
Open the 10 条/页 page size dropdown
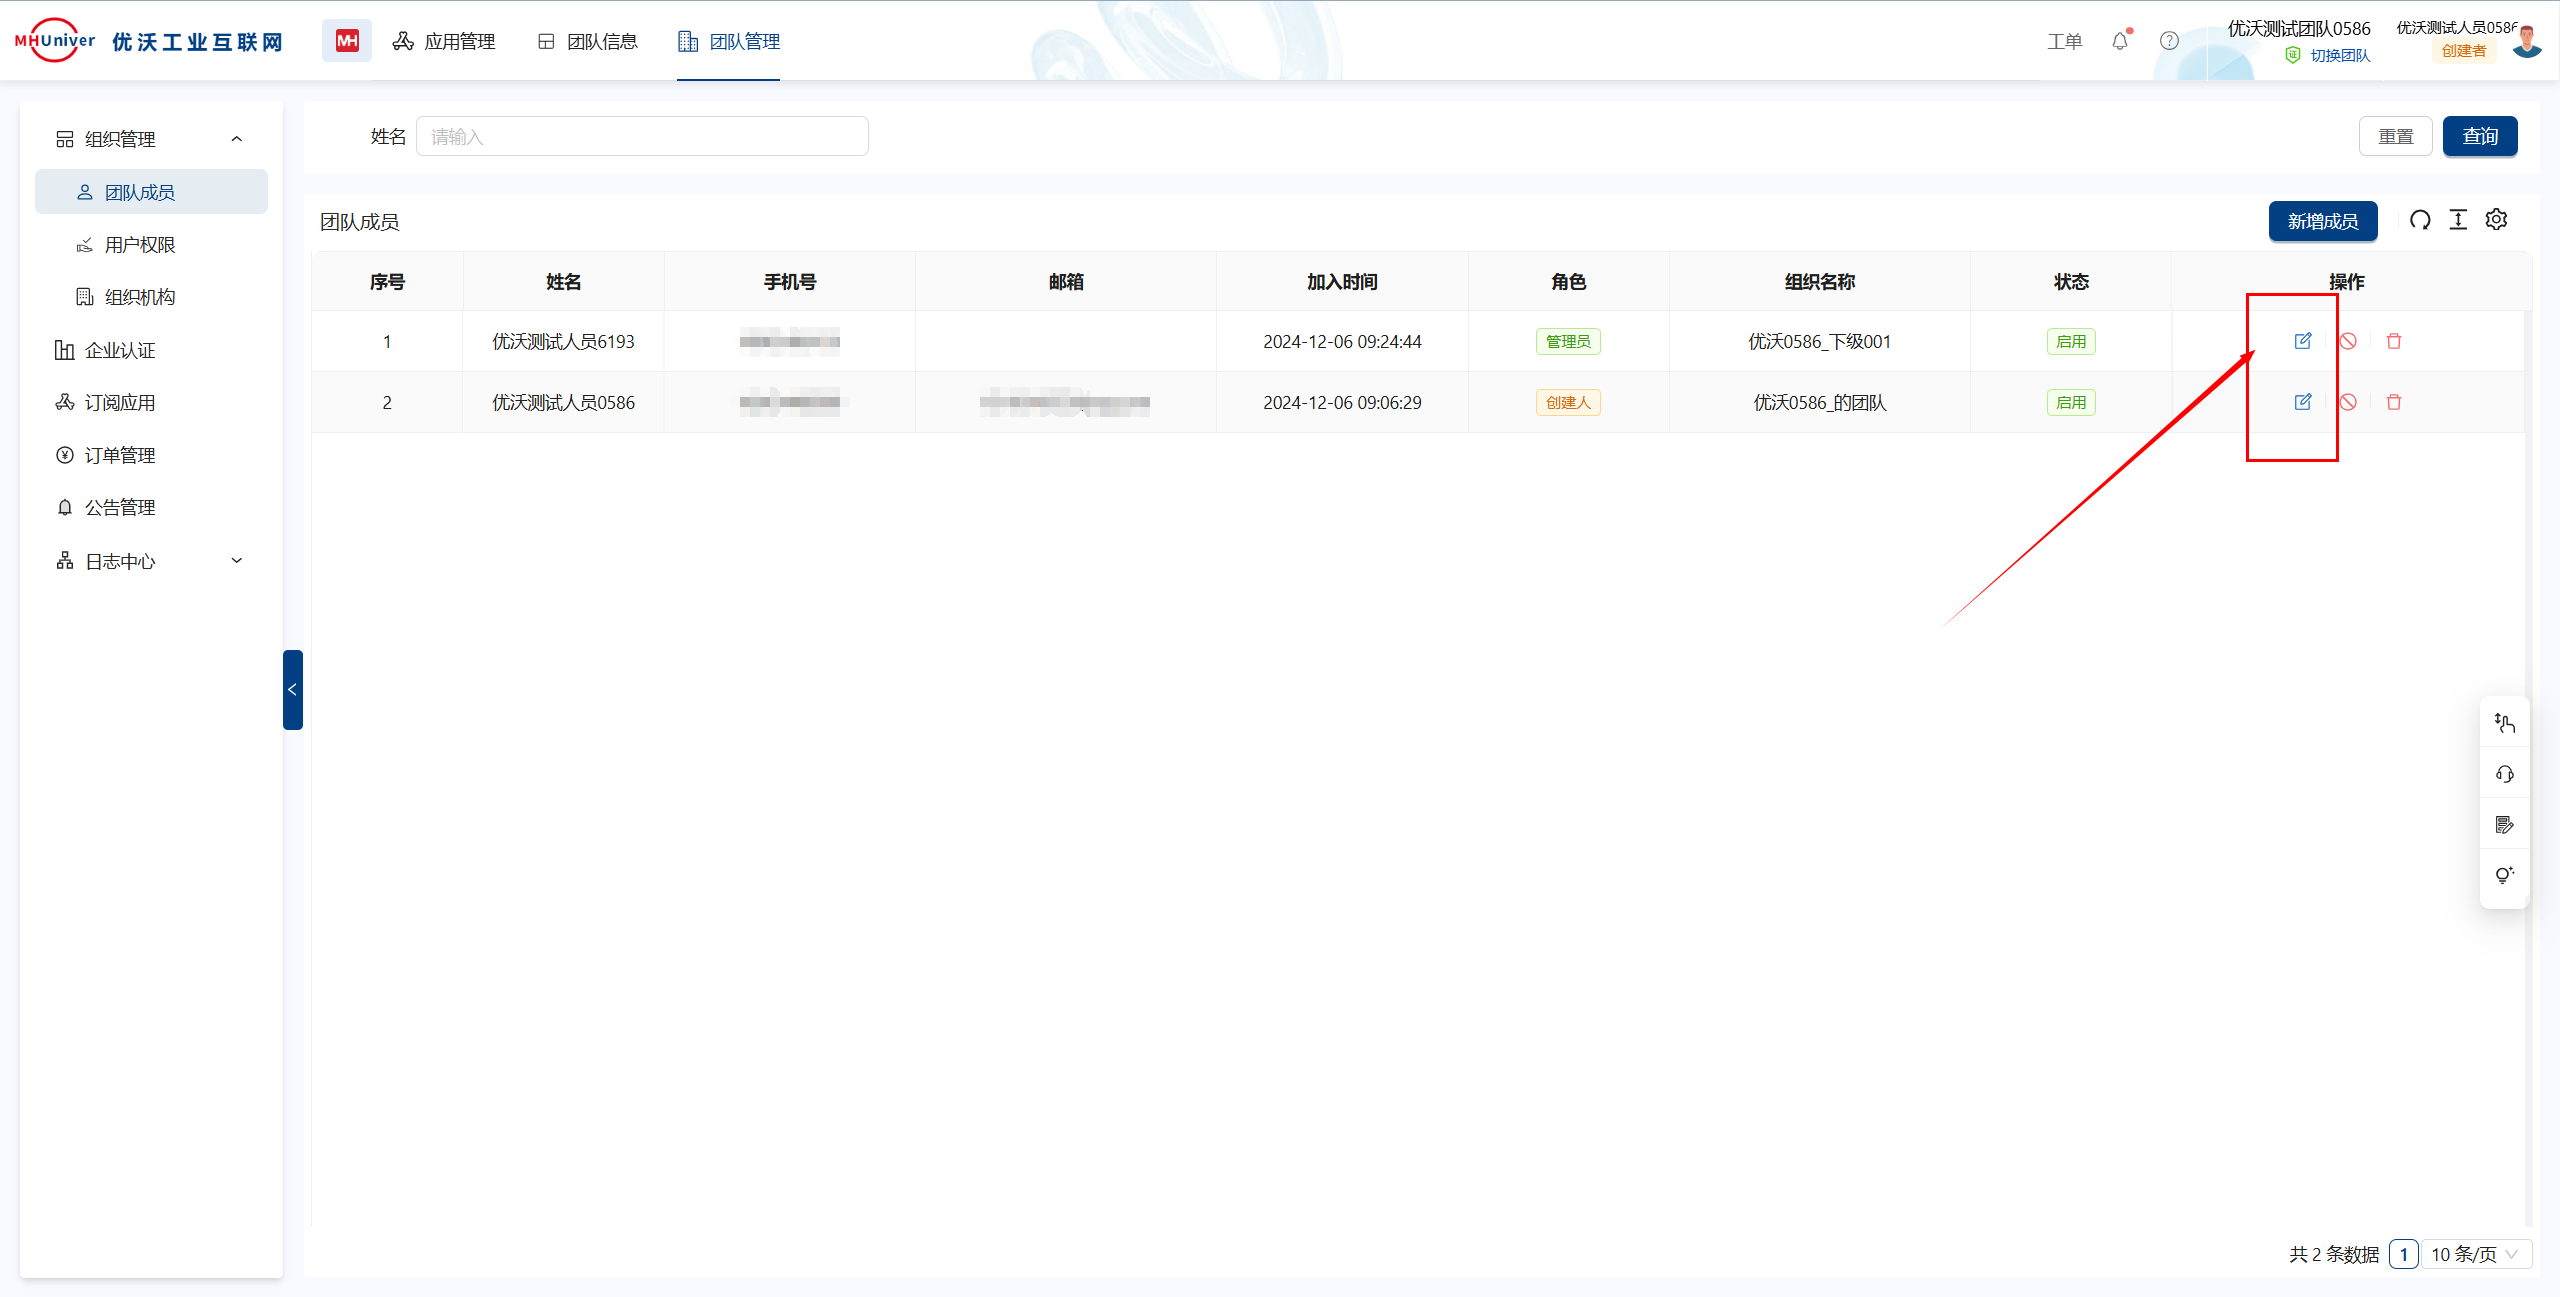(x=2475, y=1254)
